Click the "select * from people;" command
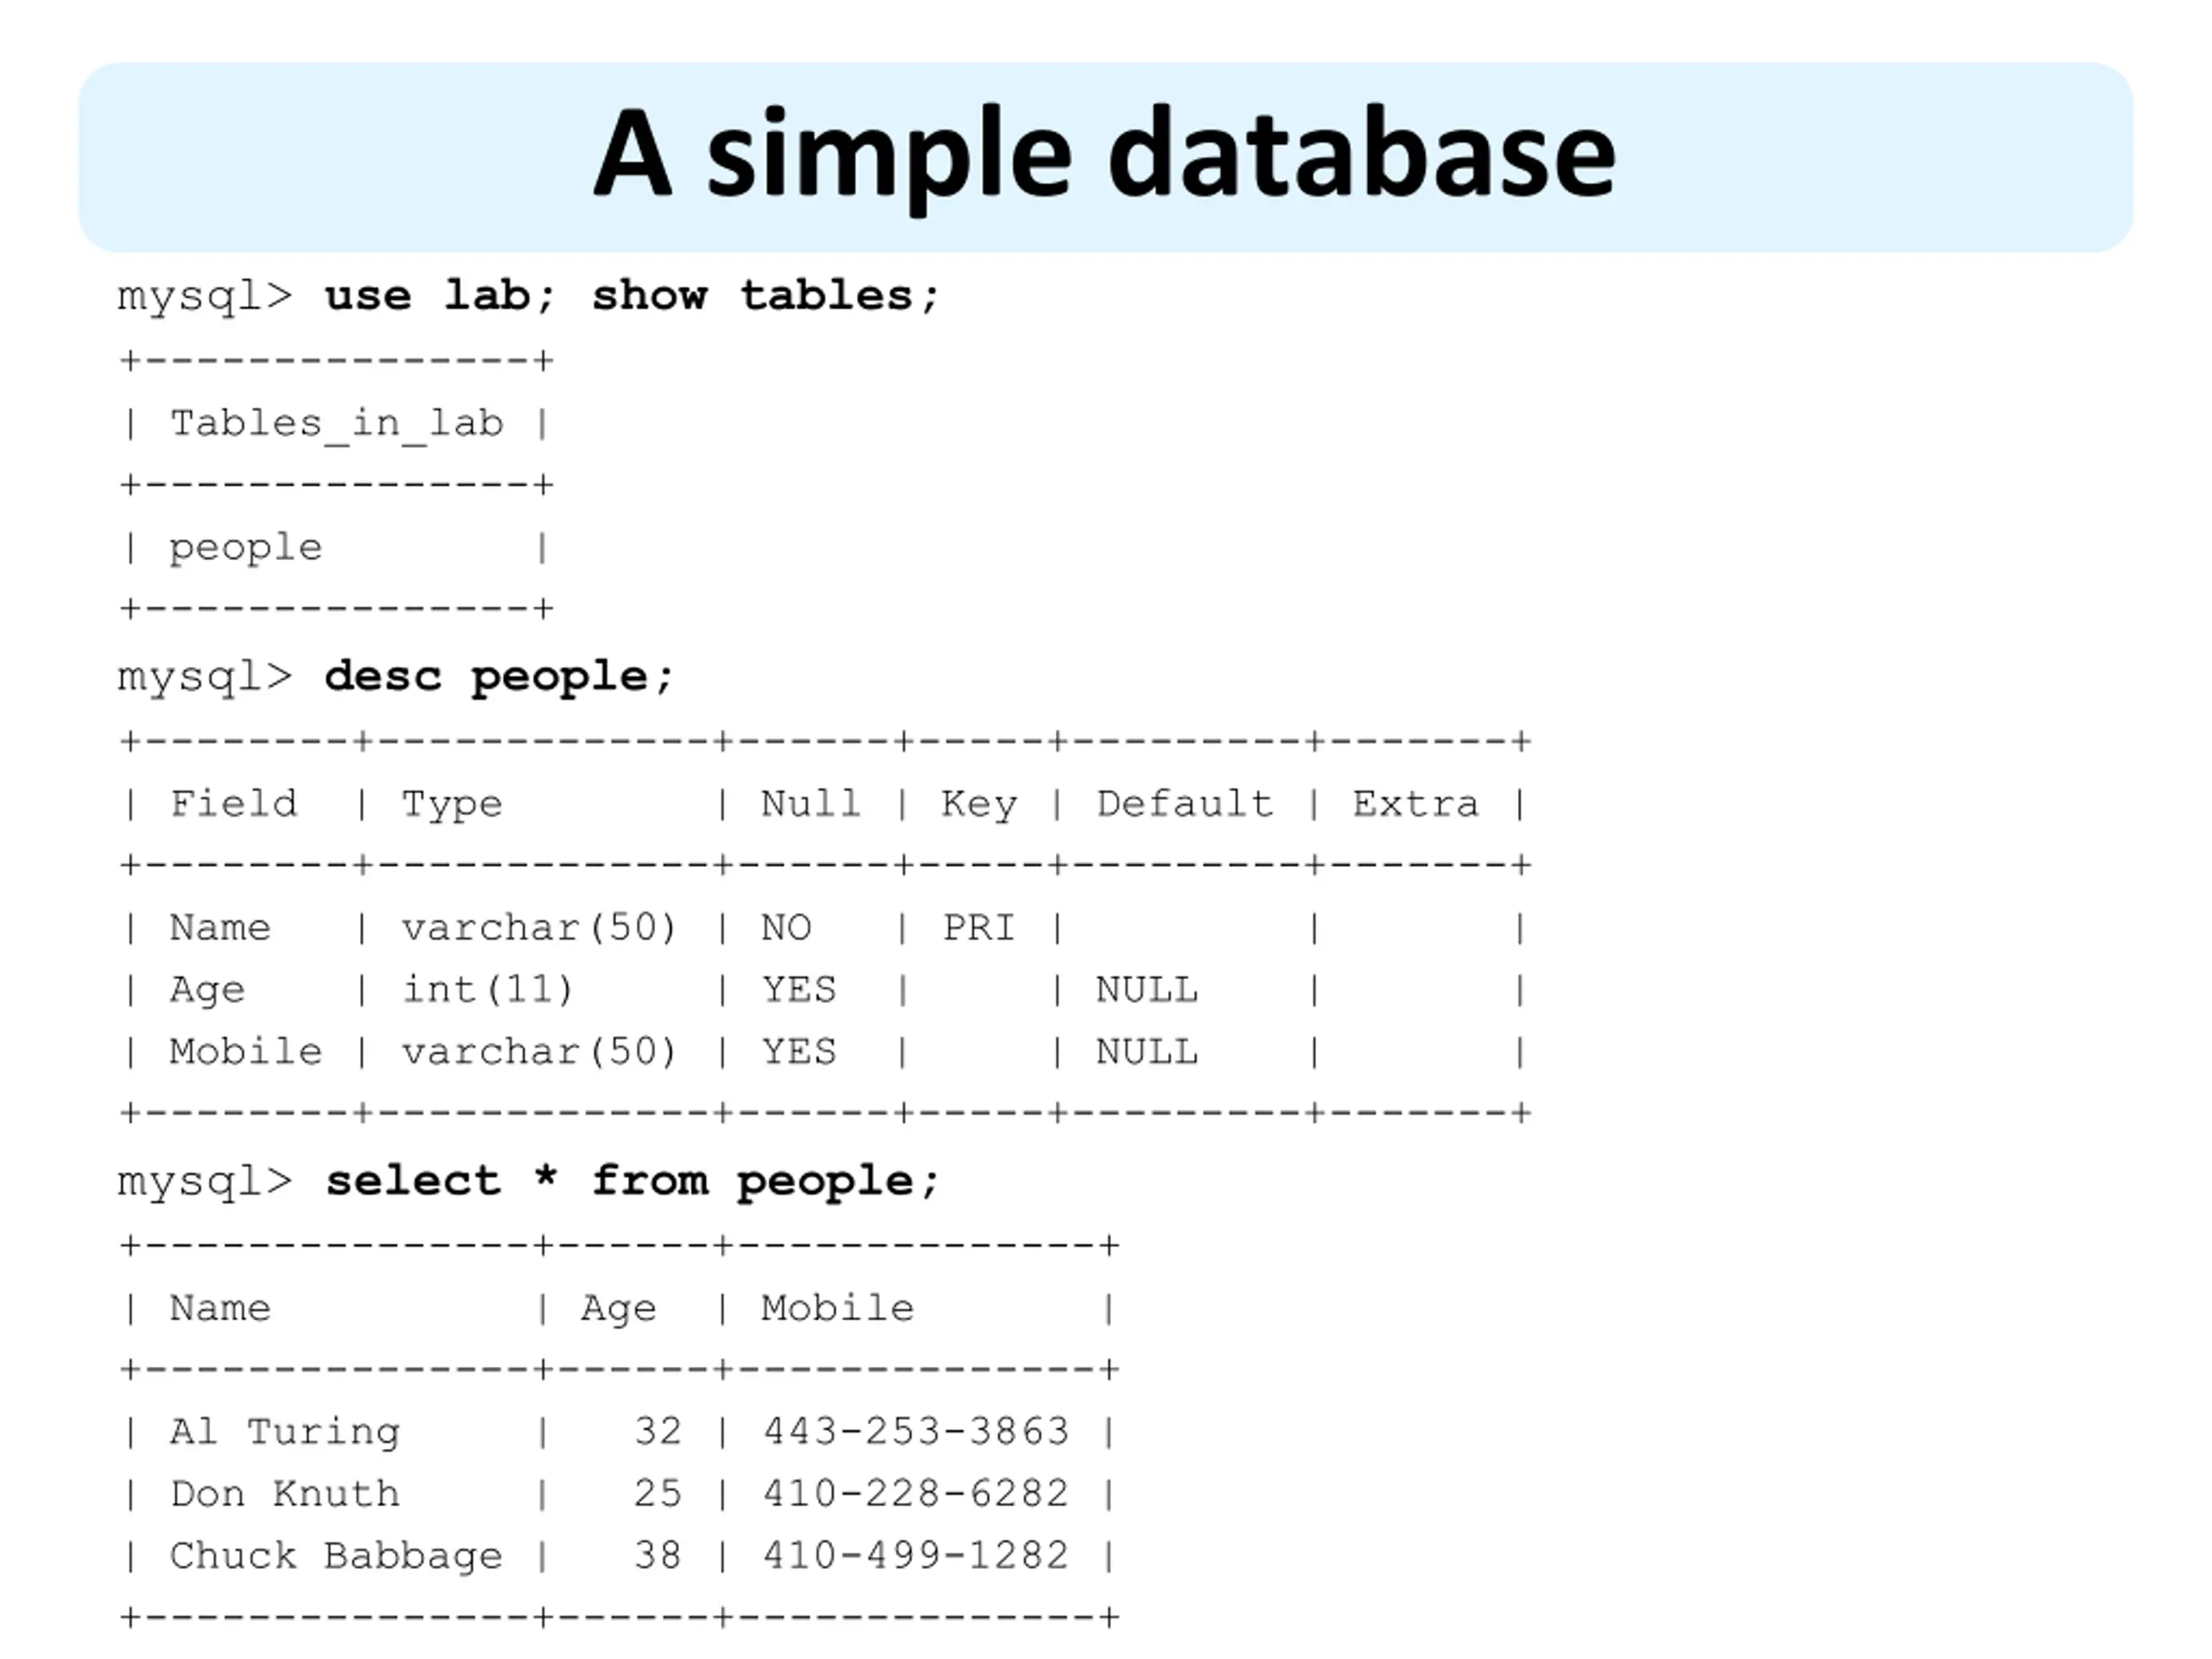The height and width of the screenshot is (1659, 2212). (632, 1181)
